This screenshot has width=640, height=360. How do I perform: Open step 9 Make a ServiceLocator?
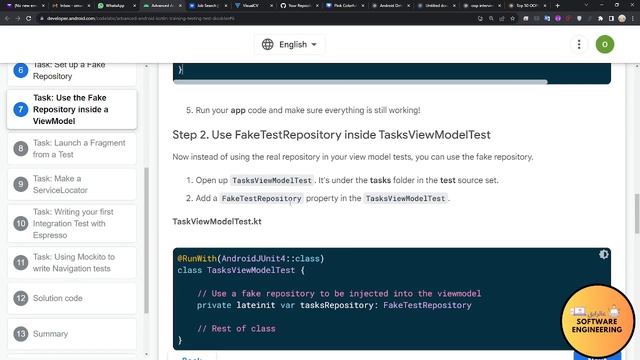[72, 184]
